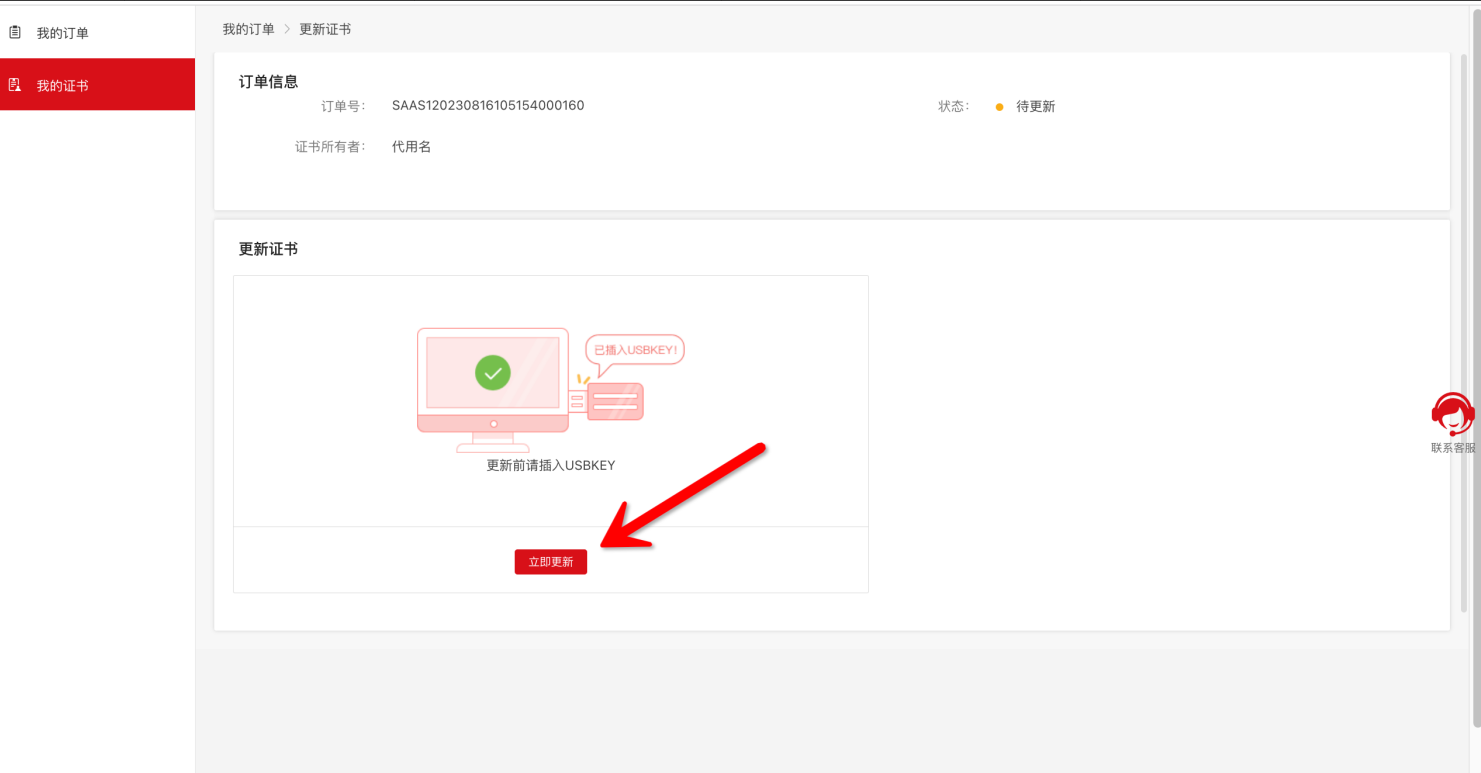
Task: Click the green checkmark on the monitor
Action: pos(492,373)
